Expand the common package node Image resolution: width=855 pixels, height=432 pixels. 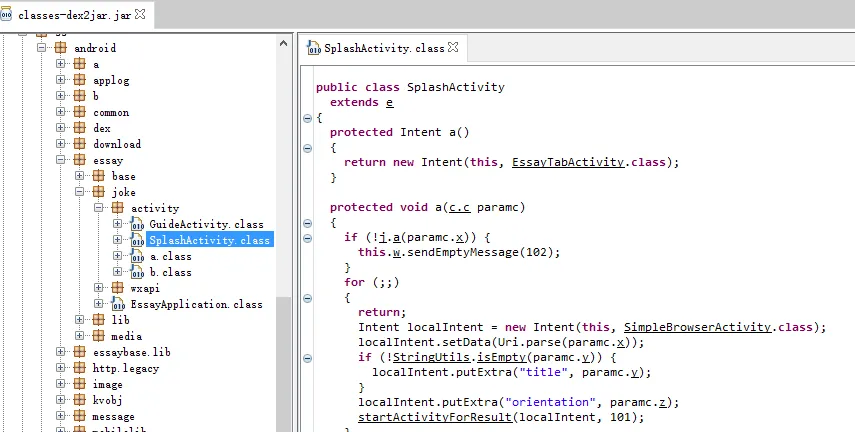click(x=61, y=112)
